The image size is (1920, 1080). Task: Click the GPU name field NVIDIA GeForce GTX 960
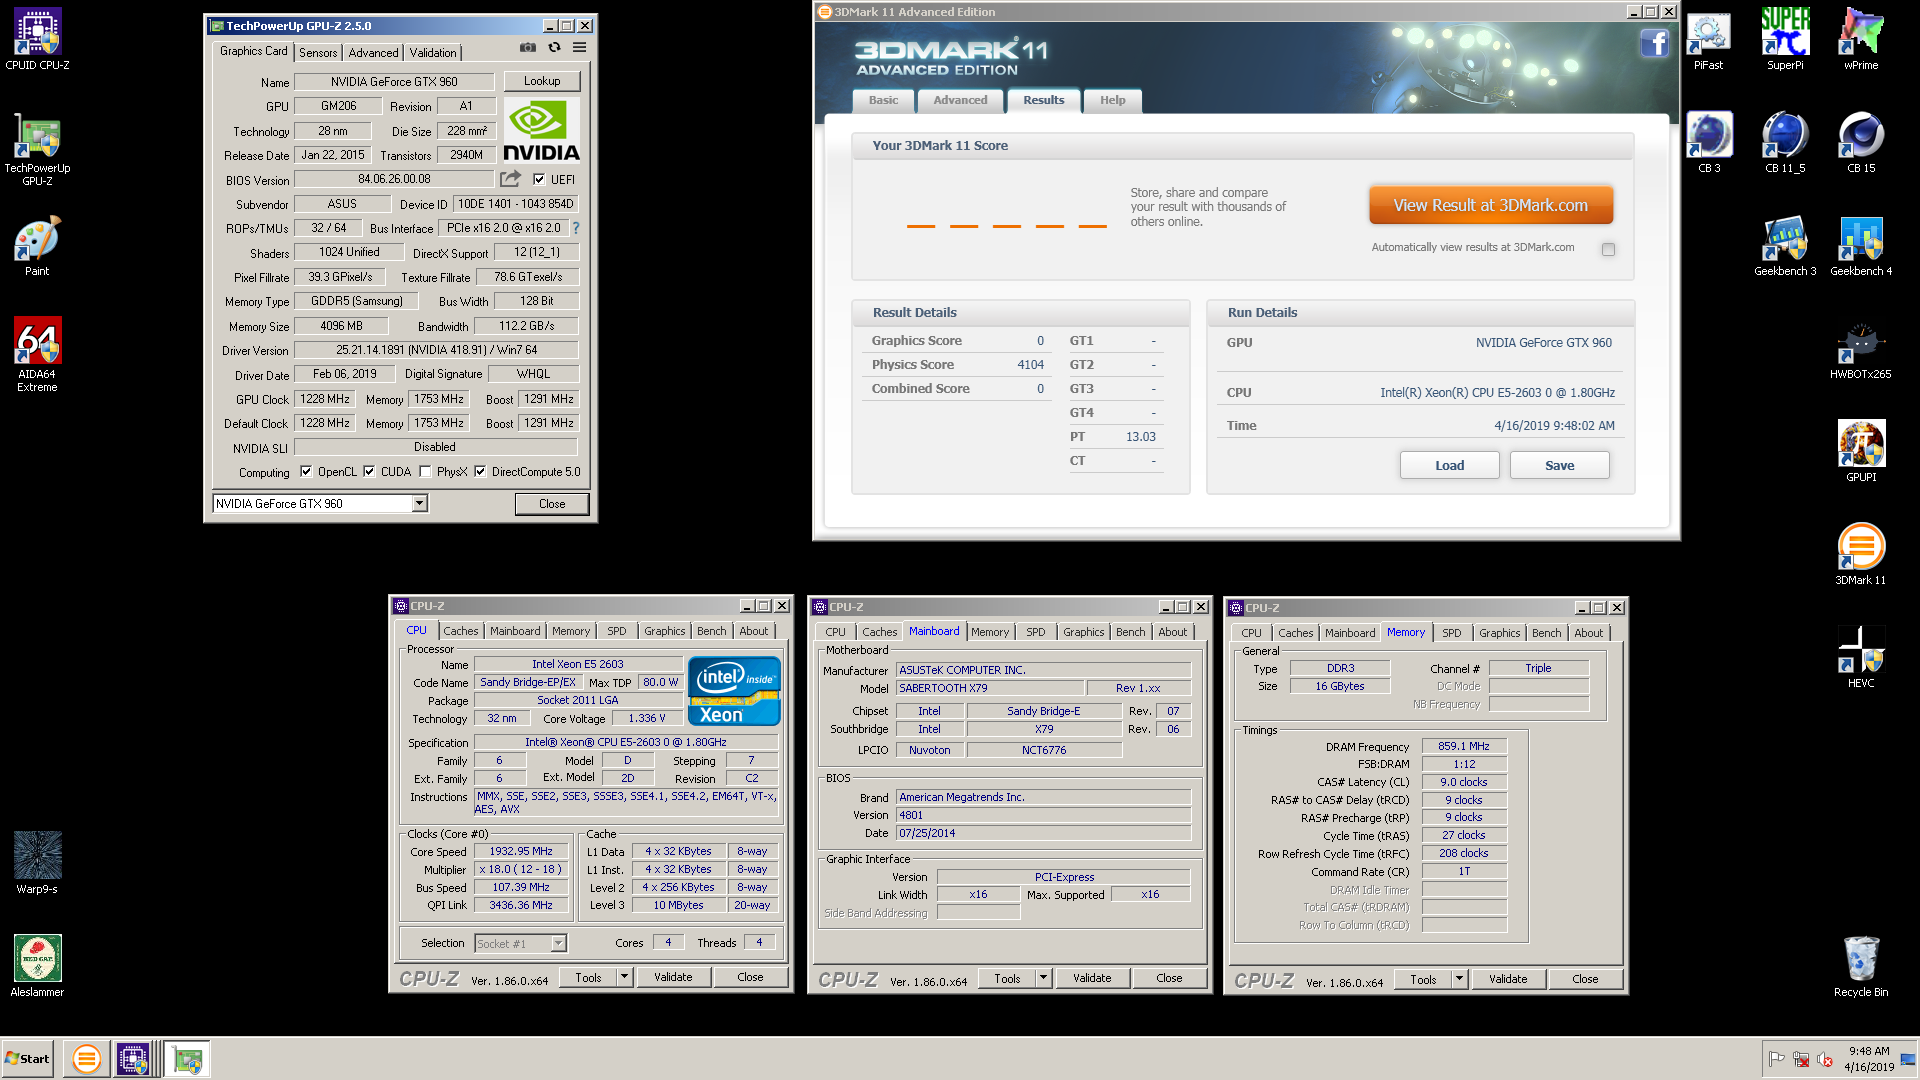point(394,82)
